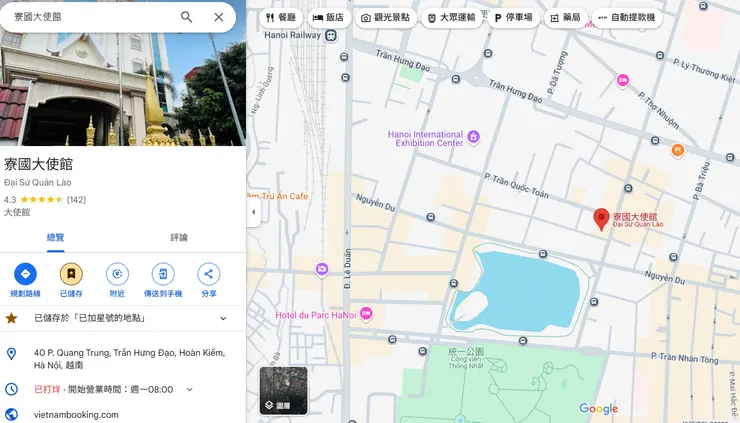Click the Trú Ấn Cafe map label
The width and height of the screenshot is (740, 423).
278,196
